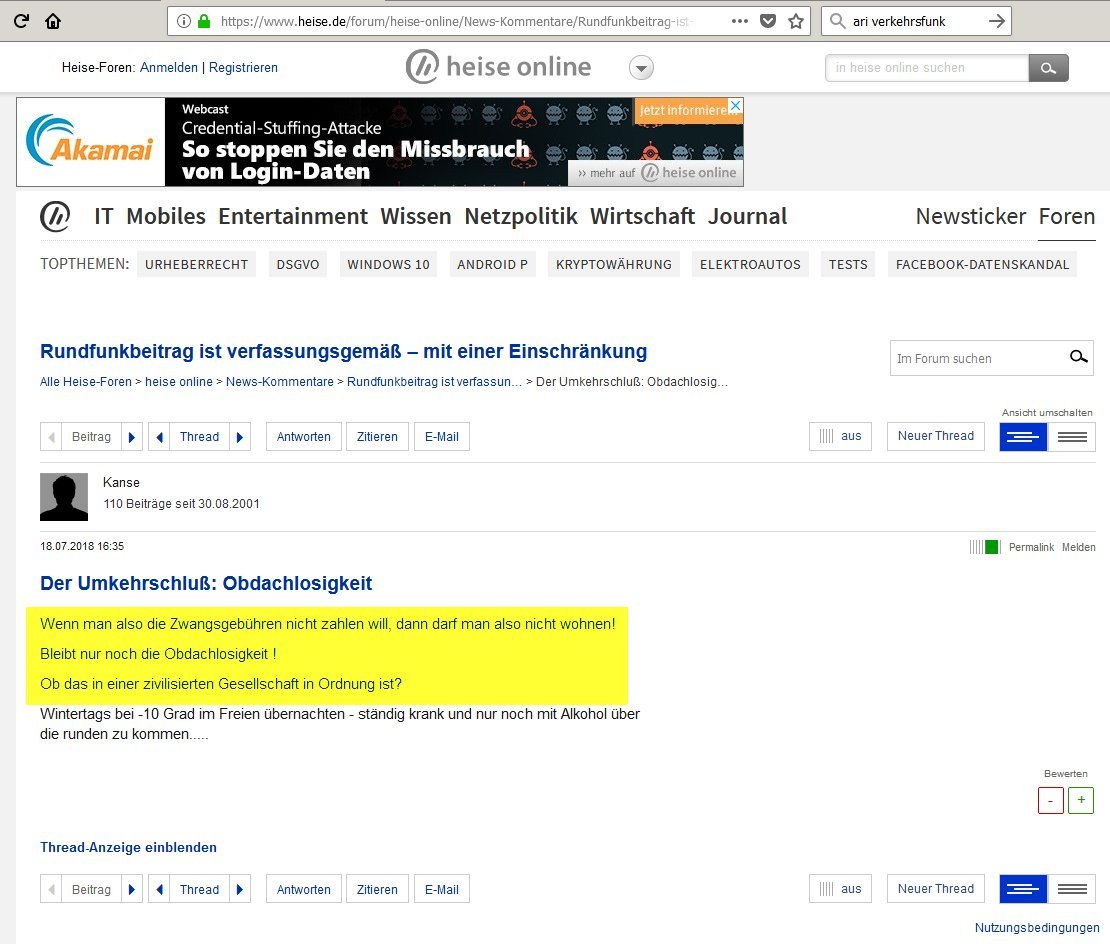The width and height of the screenshot is (1110, 944).
Task: Open the Netzpolitik menu section
Action: pos(520,216)
